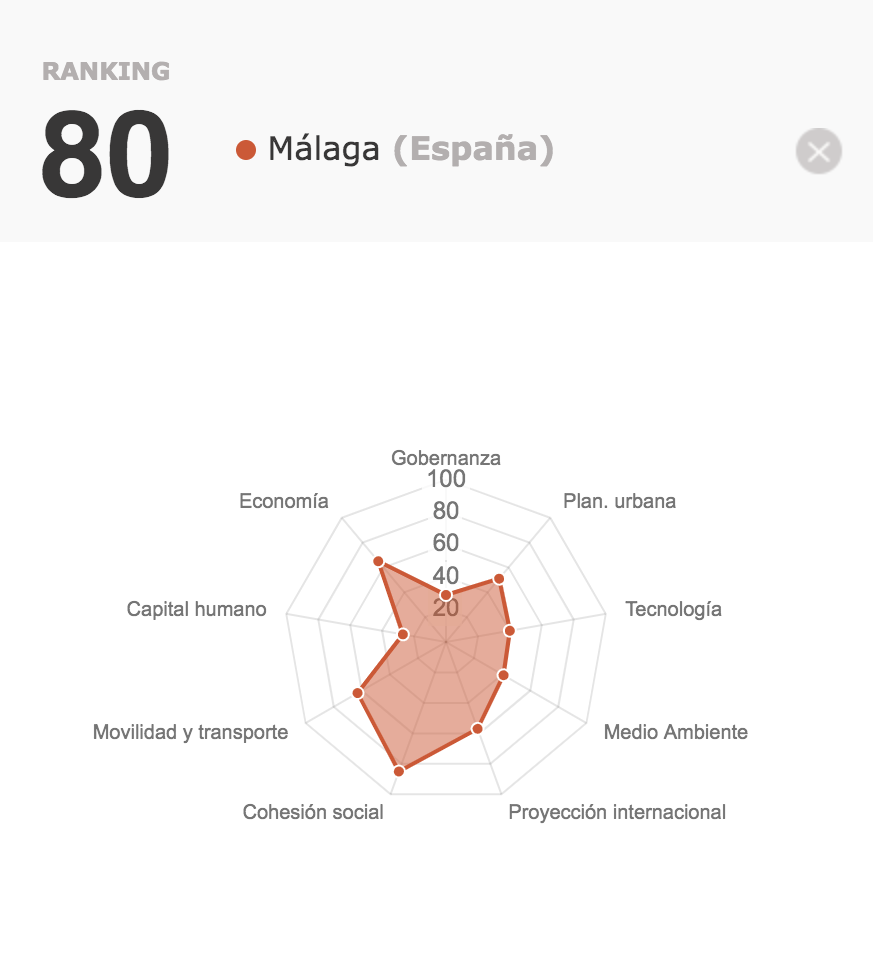Select the Cohesión social data point
The width and height of the screenshot is (873, 979).
[x=399, y=771]
